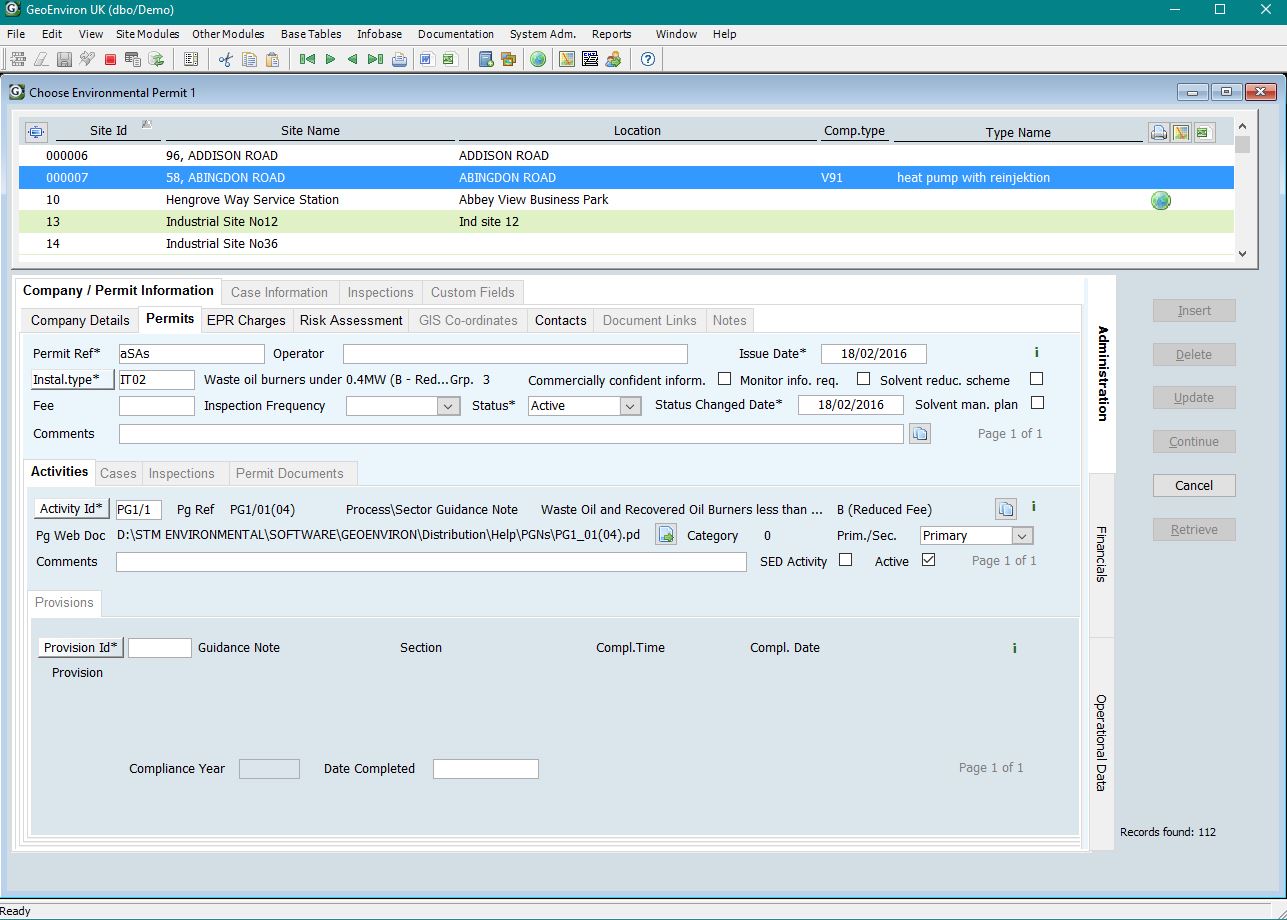Click the scissors Cut icon in toolbar

(225, 59)
